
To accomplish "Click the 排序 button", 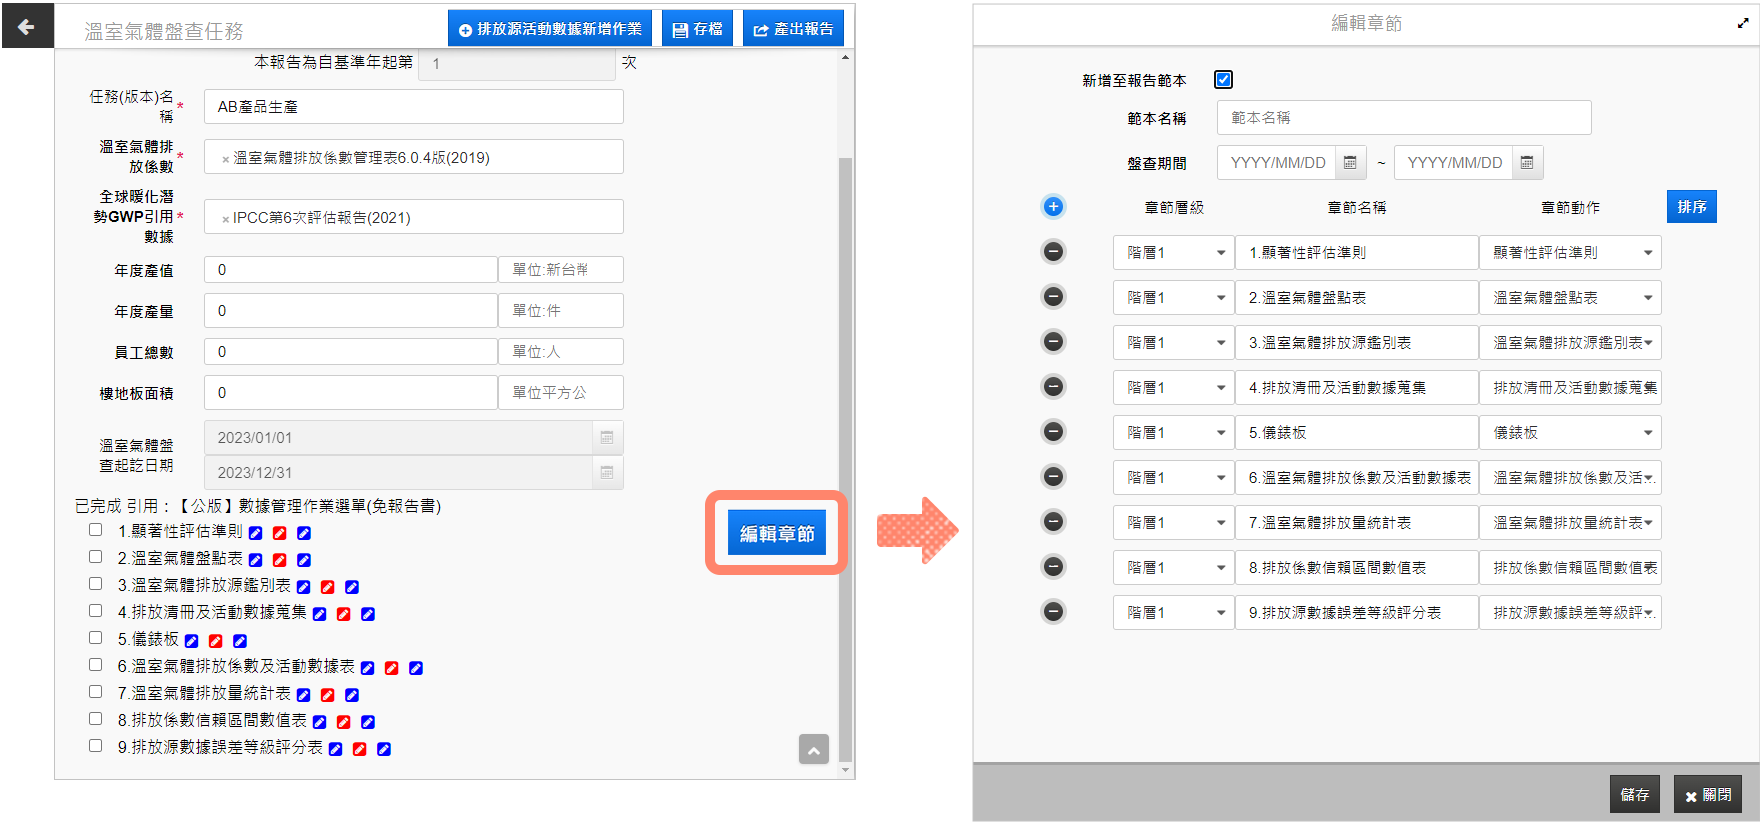I will (1692, 207).
